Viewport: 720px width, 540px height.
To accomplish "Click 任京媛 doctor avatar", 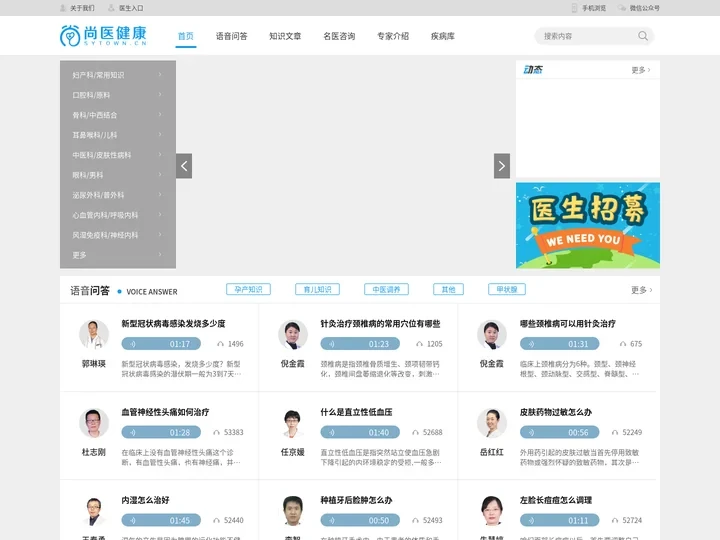I will (x=292, y=423).
